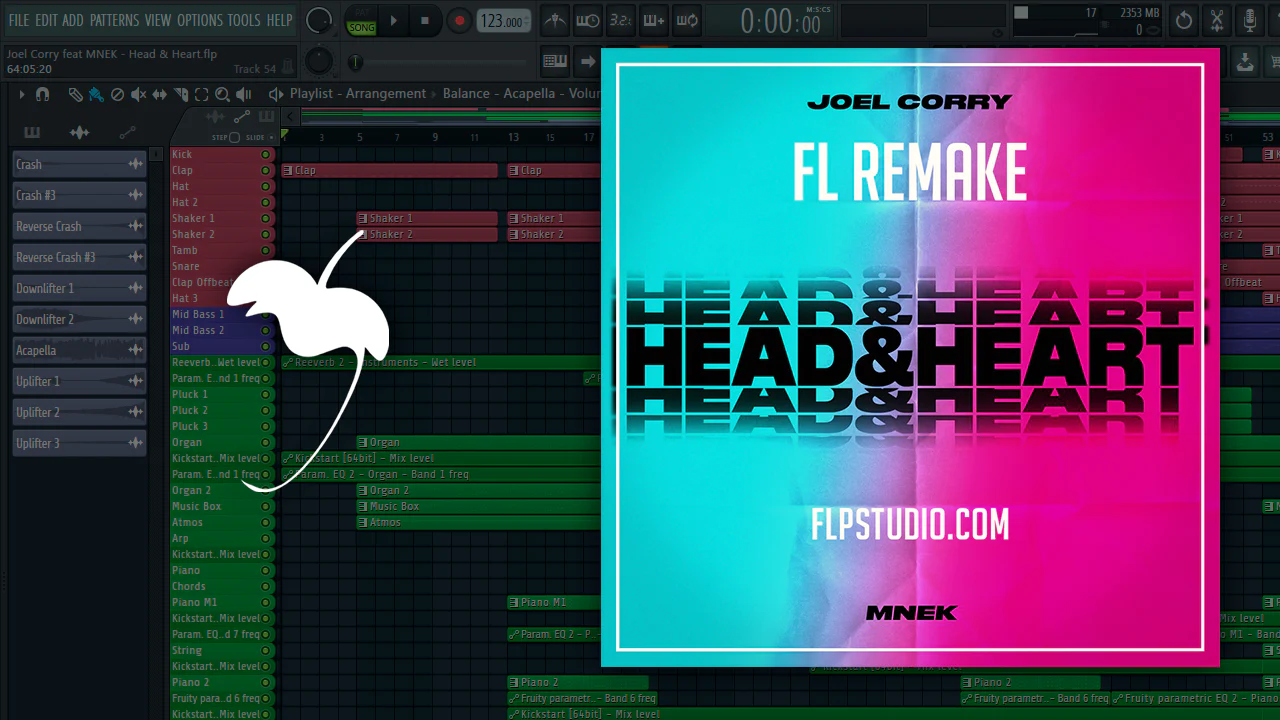Viewport: 1280px width, 720px height.
Task: Click the step-forward arrow icon near piano keyboard icon
Action: pos(588,61)
